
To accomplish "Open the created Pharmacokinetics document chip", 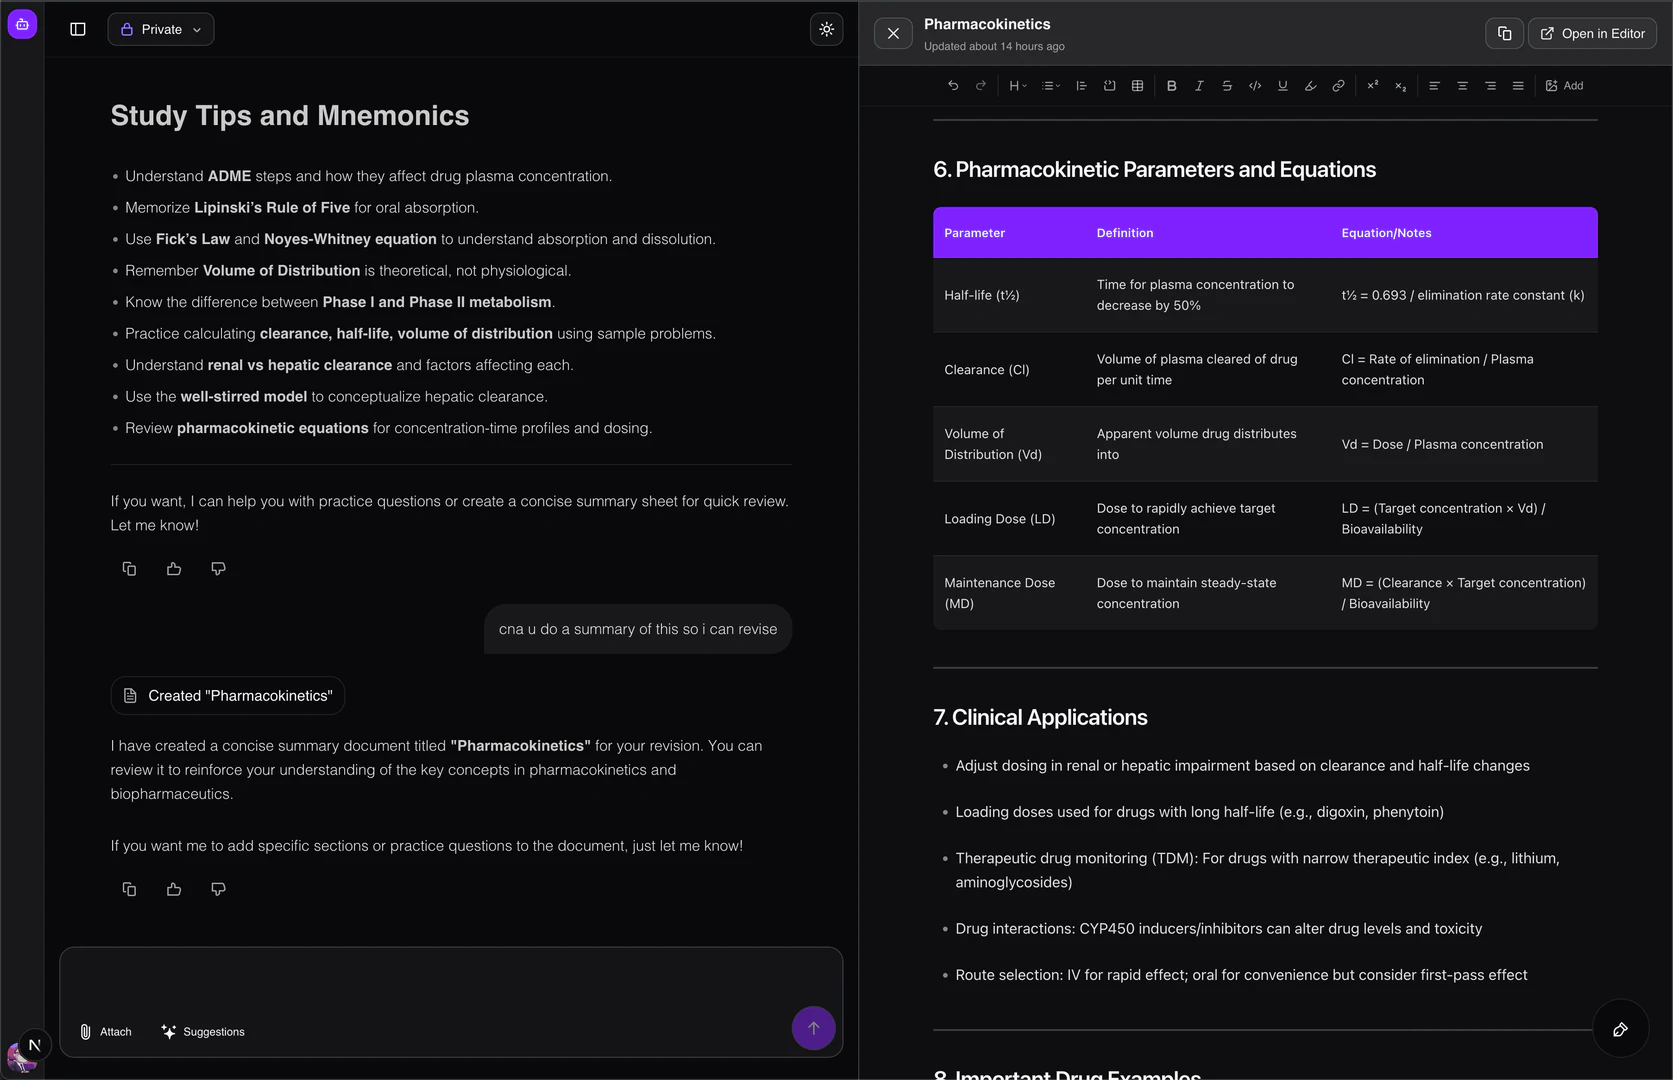I will coord(227,695).
